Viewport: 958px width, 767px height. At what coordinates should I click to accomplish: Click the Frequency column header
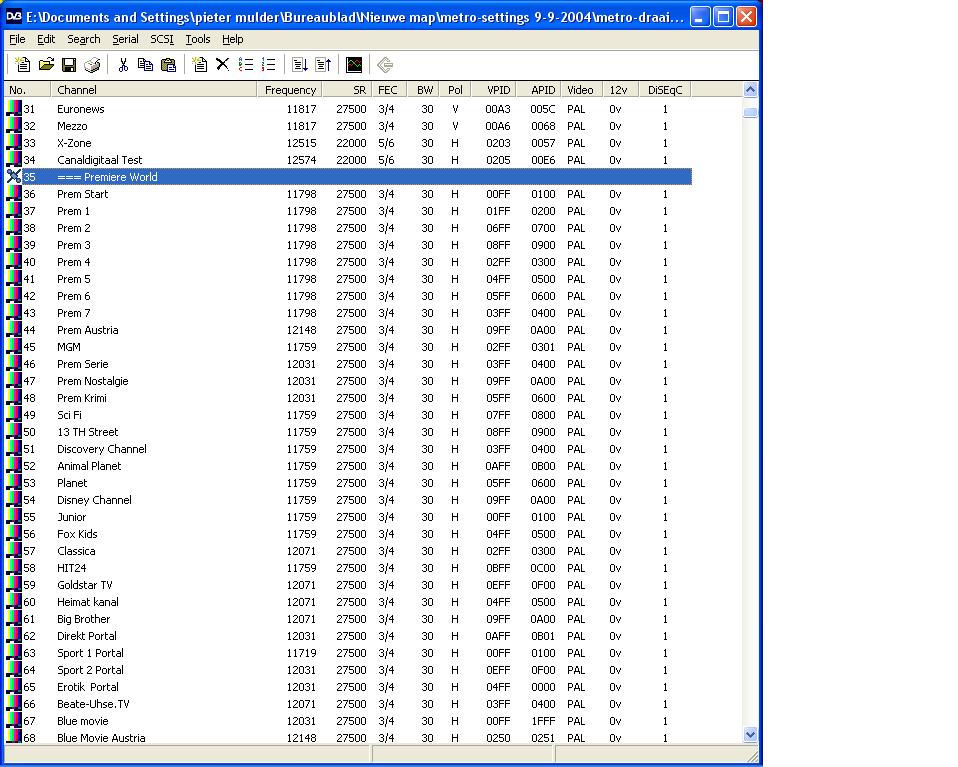[290, 90]
